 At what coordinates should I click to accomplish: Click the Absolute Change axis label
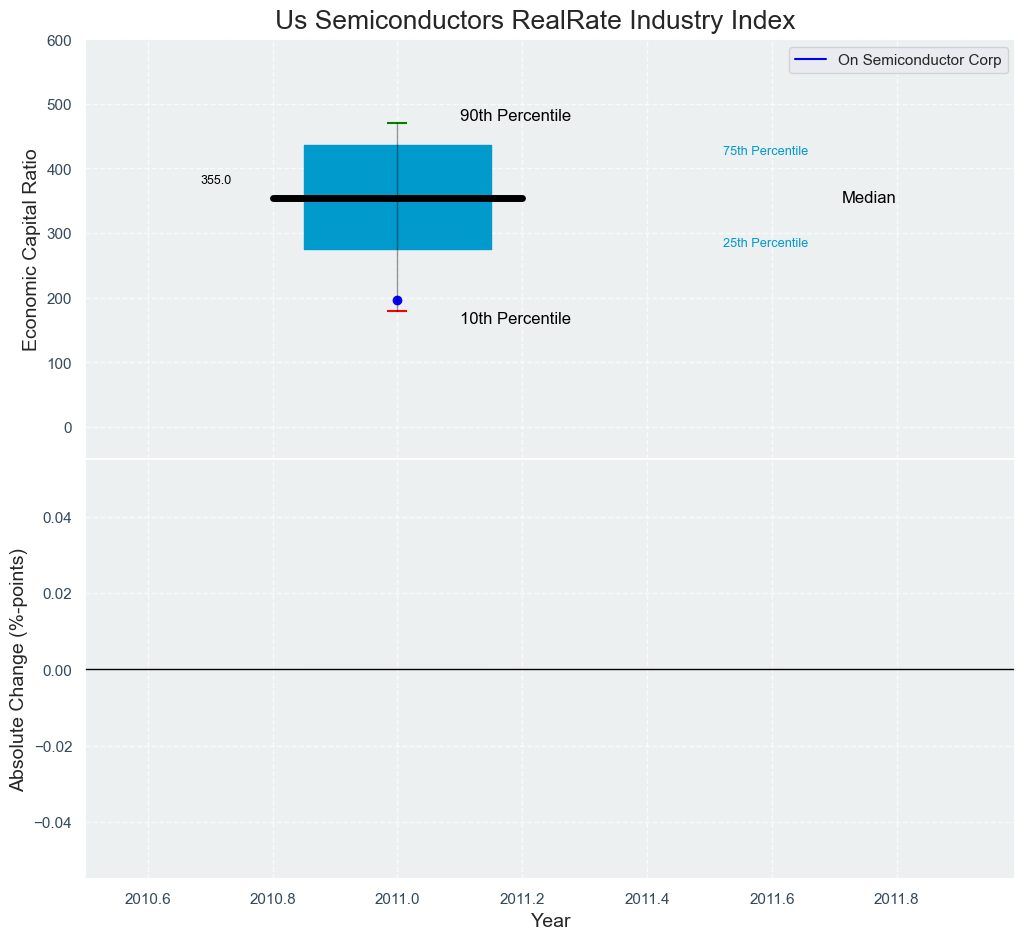tap(17, 670)
